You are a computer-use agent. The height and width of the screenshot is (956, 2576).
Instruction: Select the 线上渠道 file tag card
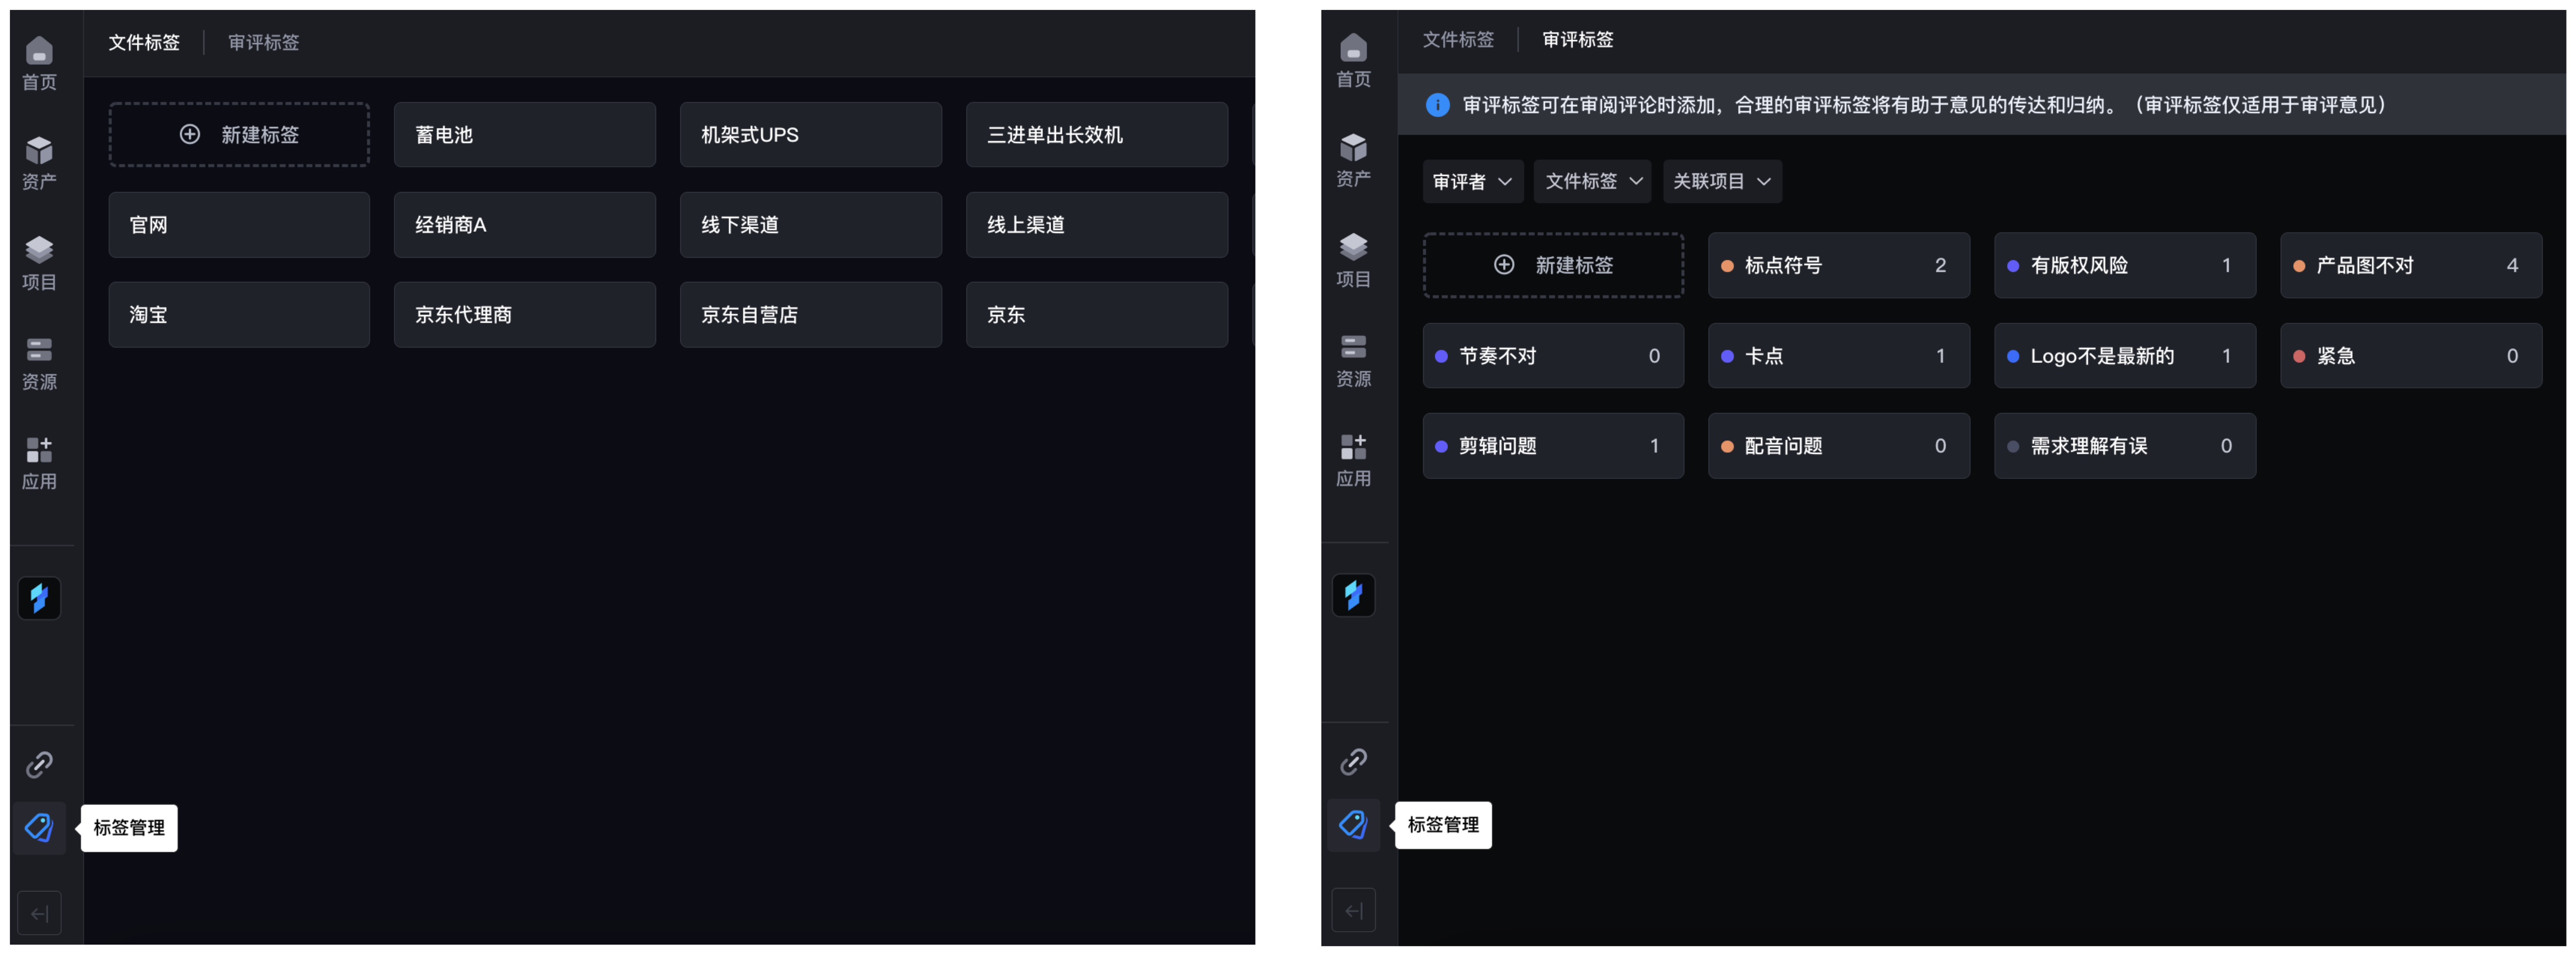1097,225
